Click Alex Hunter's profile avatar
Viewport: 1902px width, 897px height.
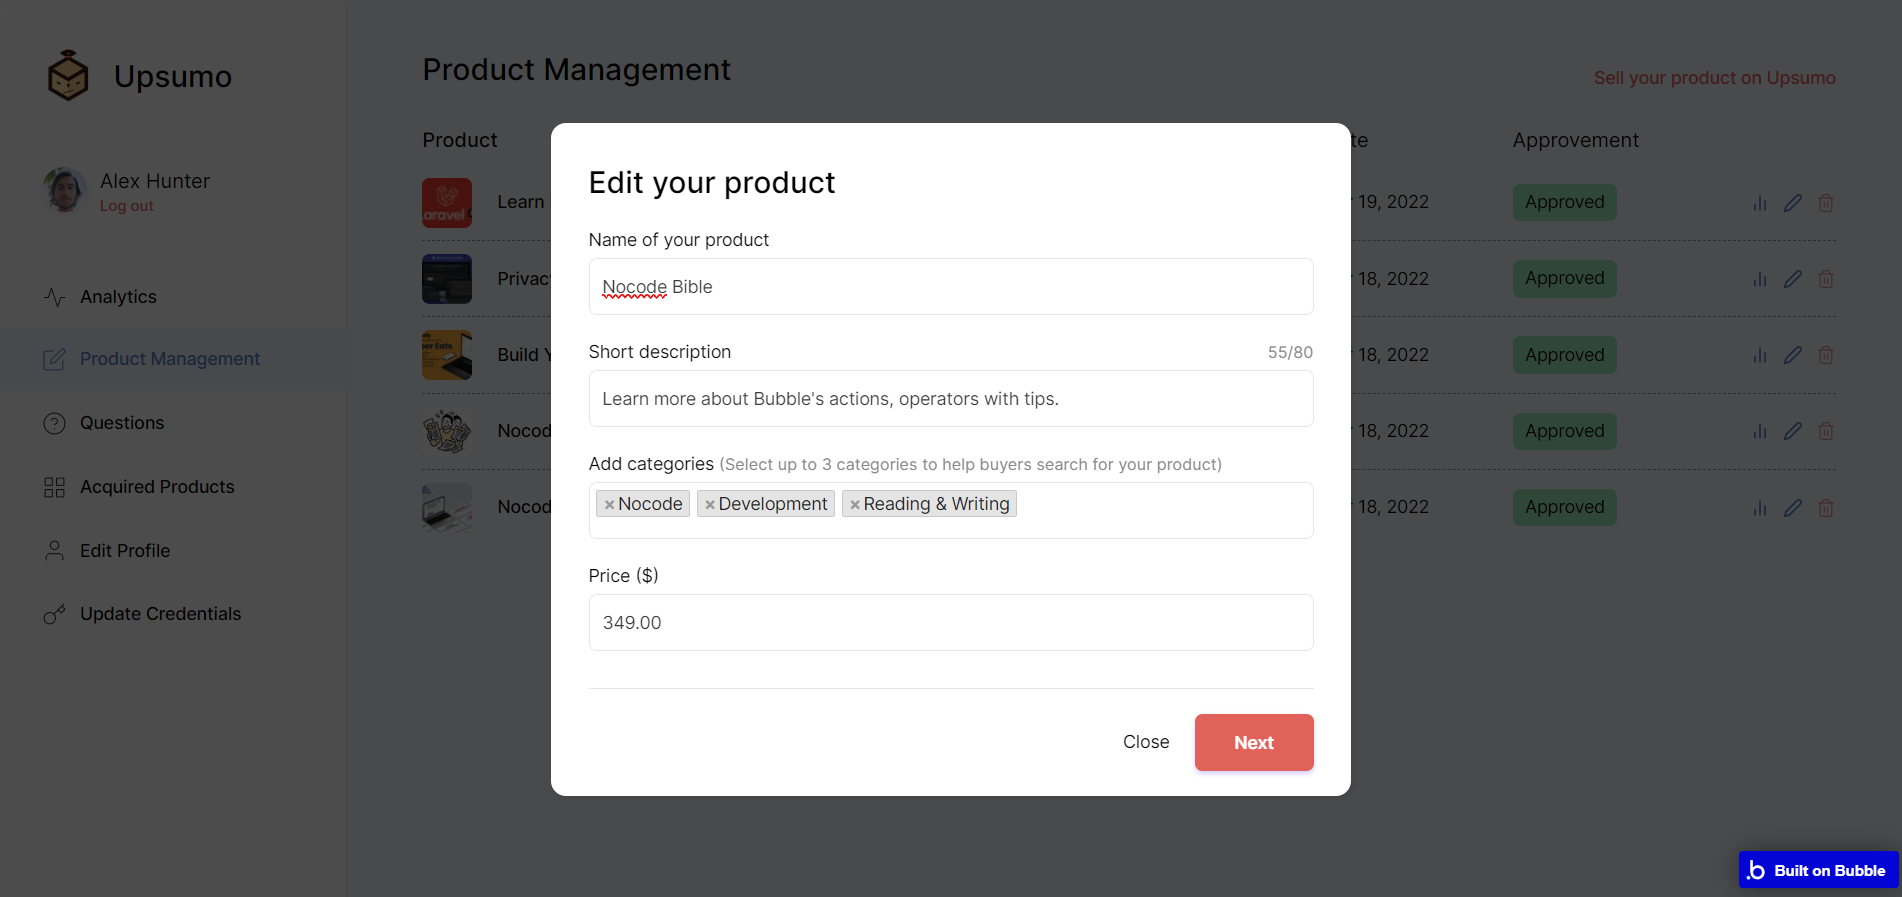65,190
